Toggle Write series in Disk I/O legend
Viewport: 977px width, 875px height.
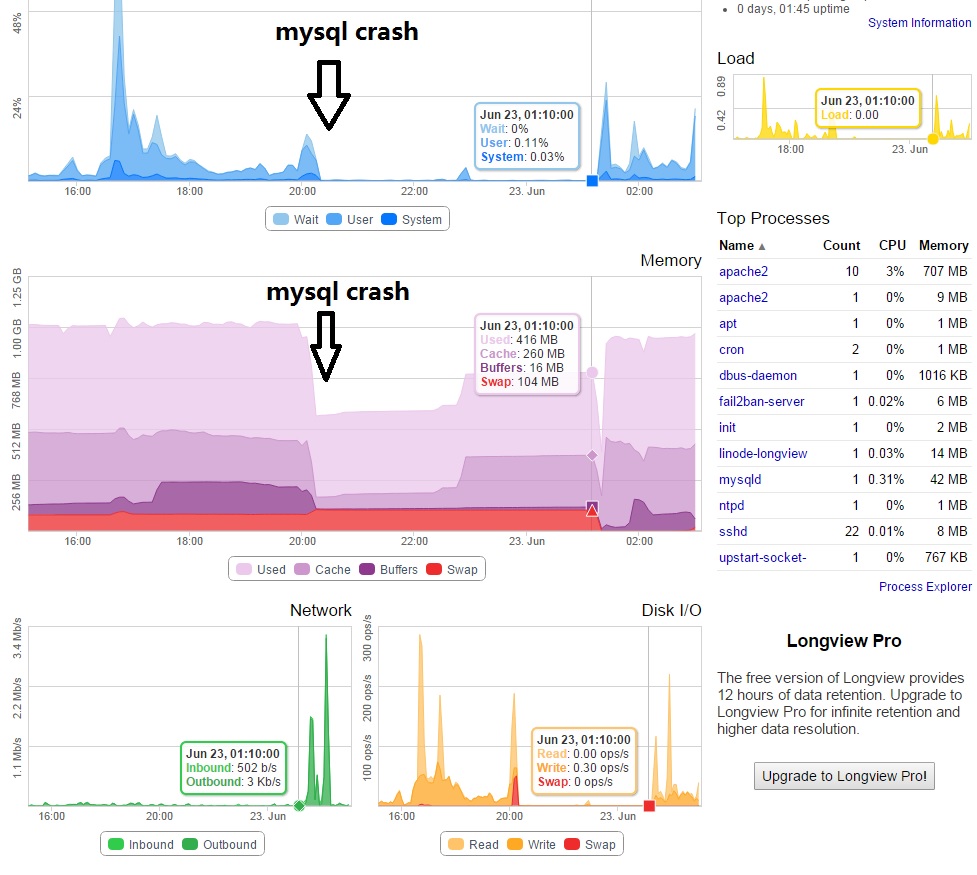click(x=531, y=844)
